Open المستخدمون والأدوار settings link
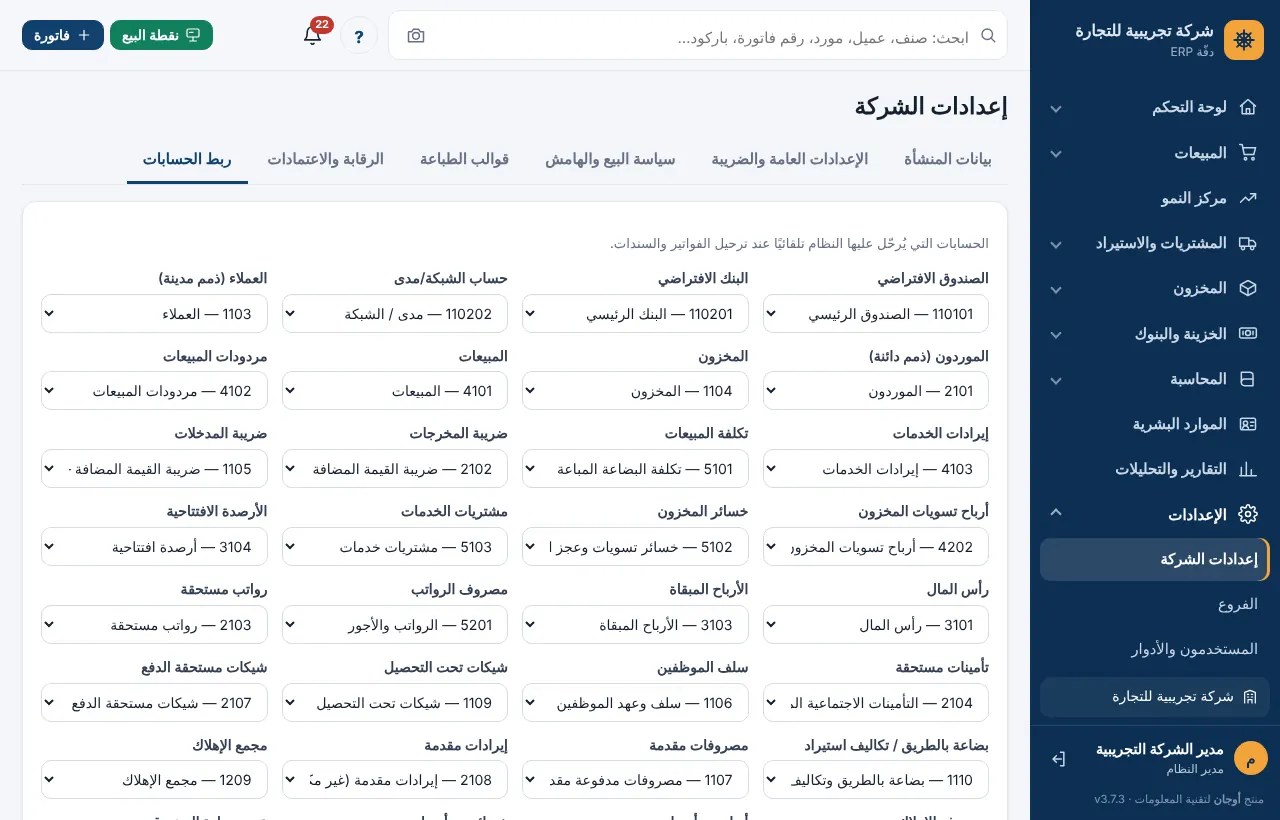This screenshot has height=820, width=1280. pos(1155,649)
